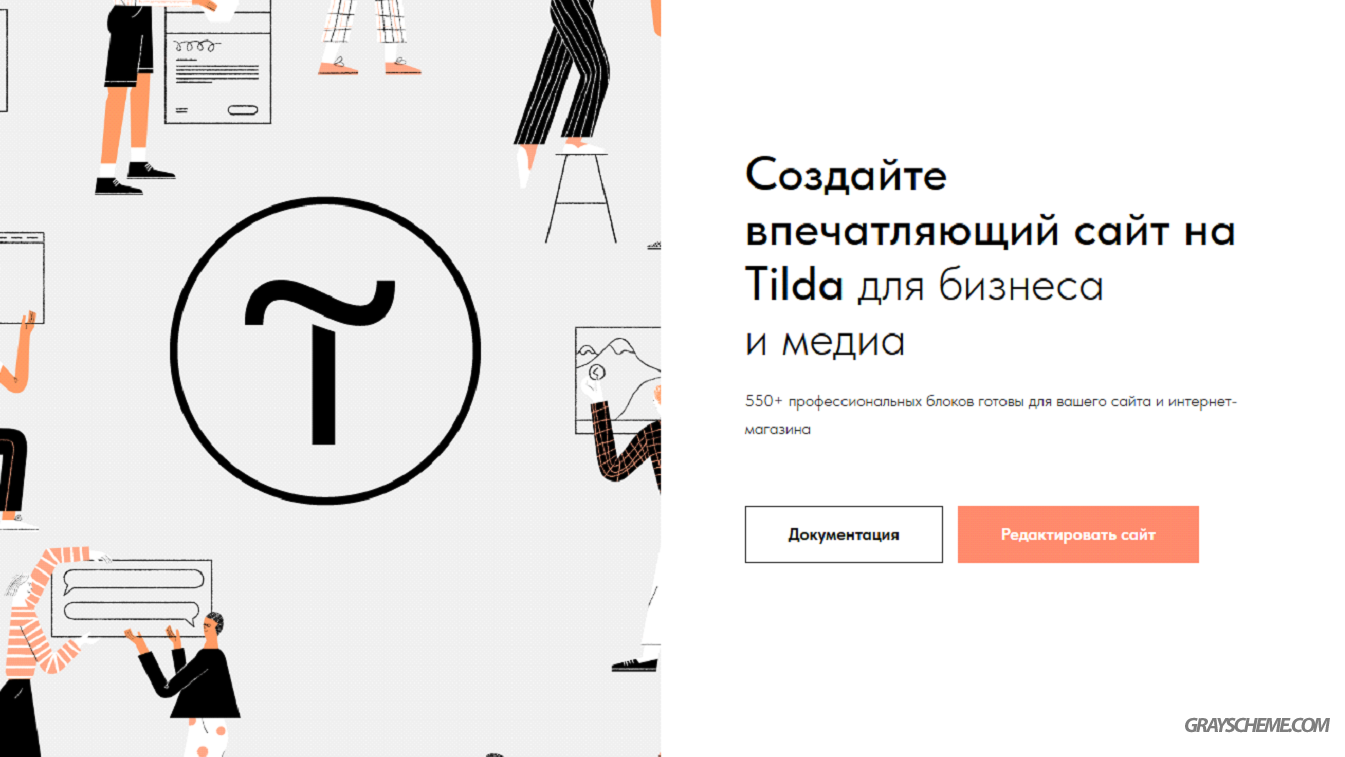Click the Tilda circular logo
The image size is (1345, 757).
[x=325, y=349]
